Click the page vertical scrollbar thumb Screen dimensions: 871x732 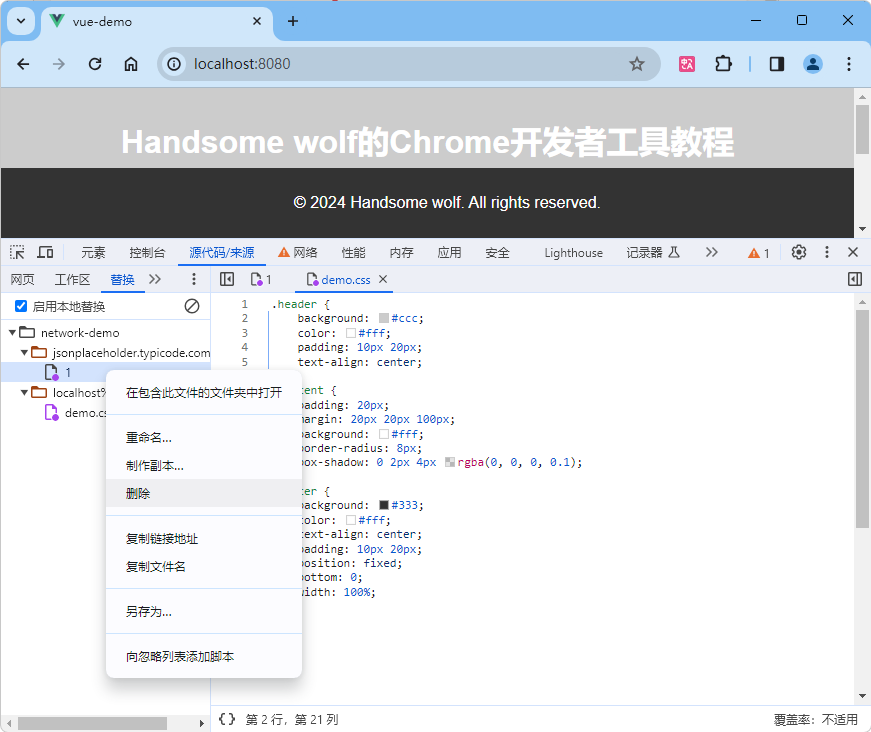point(862,129)
